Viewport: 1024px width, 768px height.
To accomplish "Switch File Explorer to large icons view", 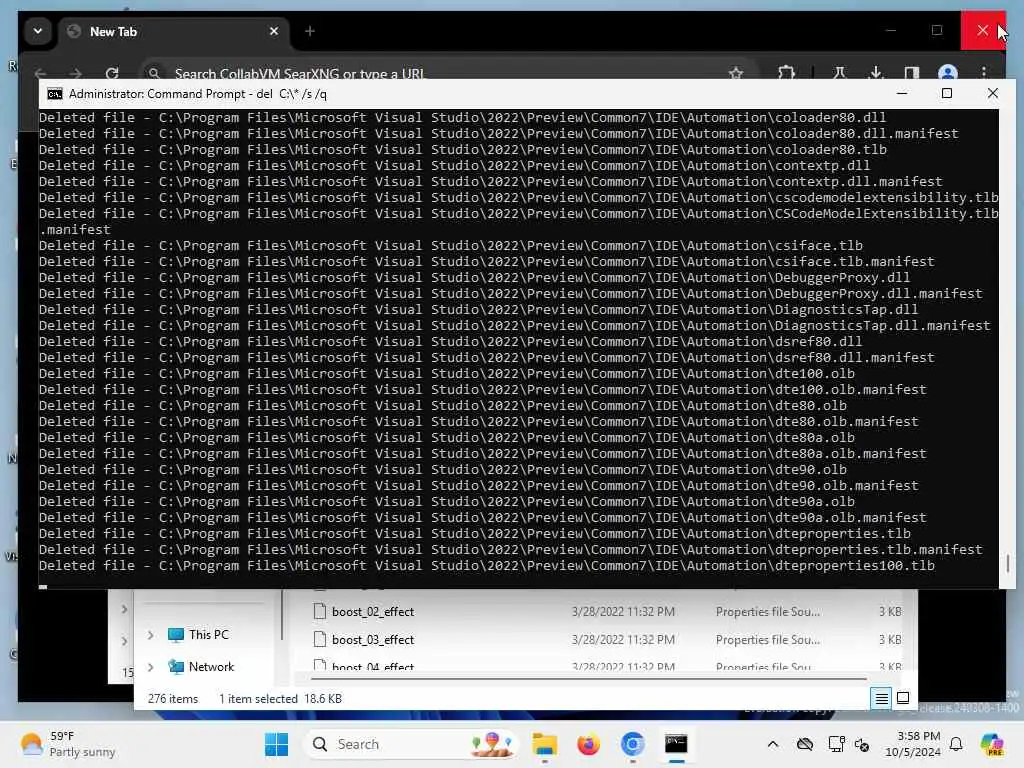I will click(903, 699).
